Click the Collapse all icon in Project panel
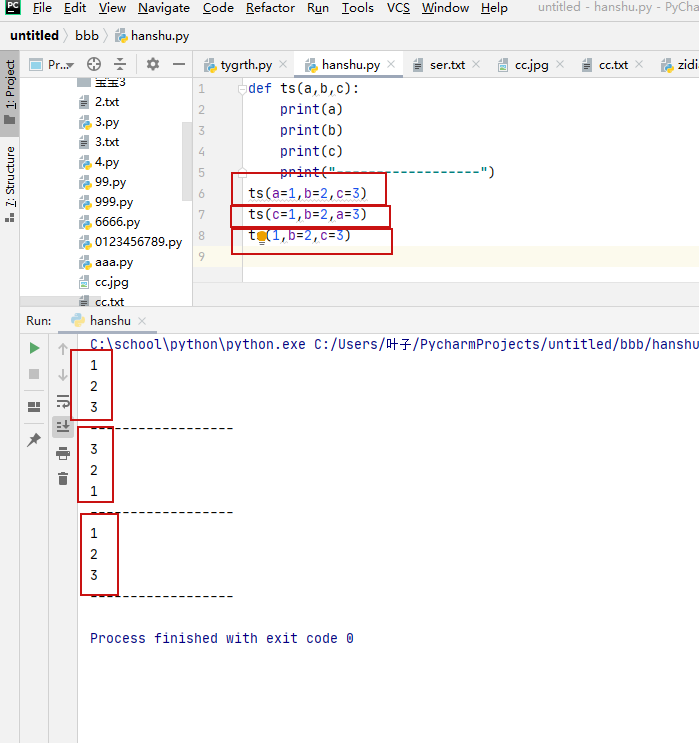 coord(120,64)
